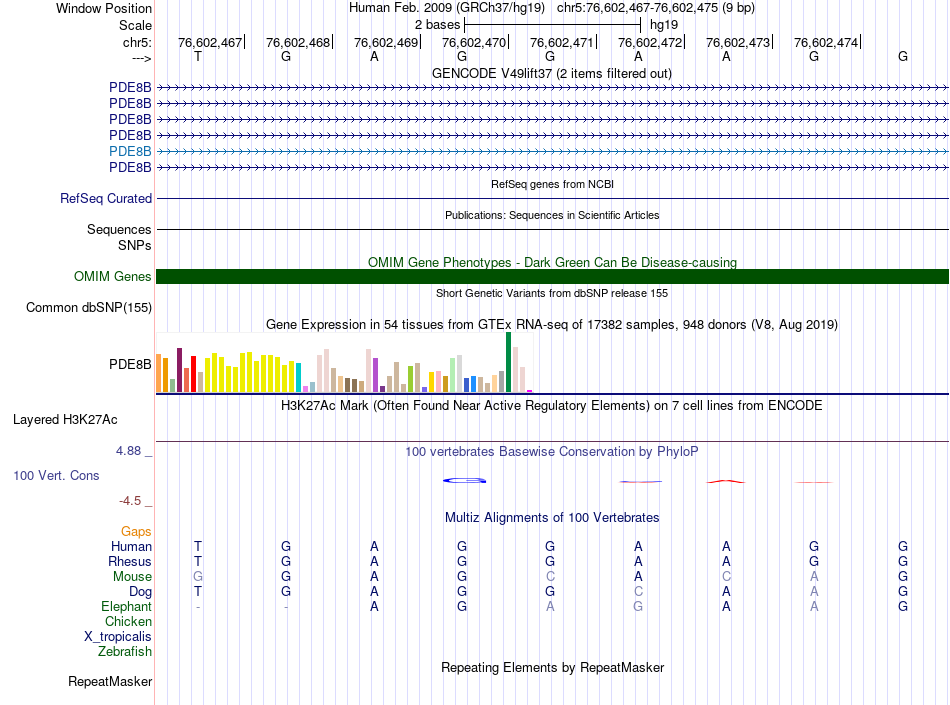This screenshot has width=950, height=705.
Task: Select the Common dbSNP(155) track label
Action: click(89, 308)
